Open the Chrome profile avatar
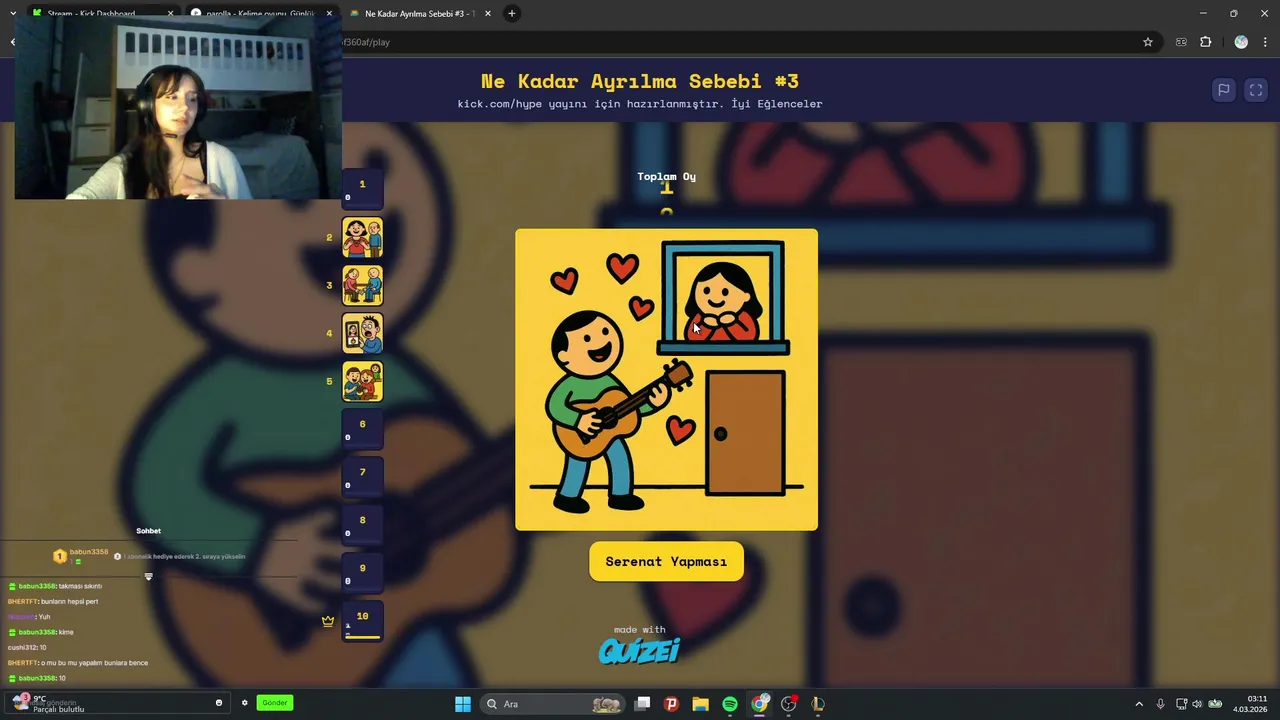The image size is (1280, 720). tap(1241, 42)
